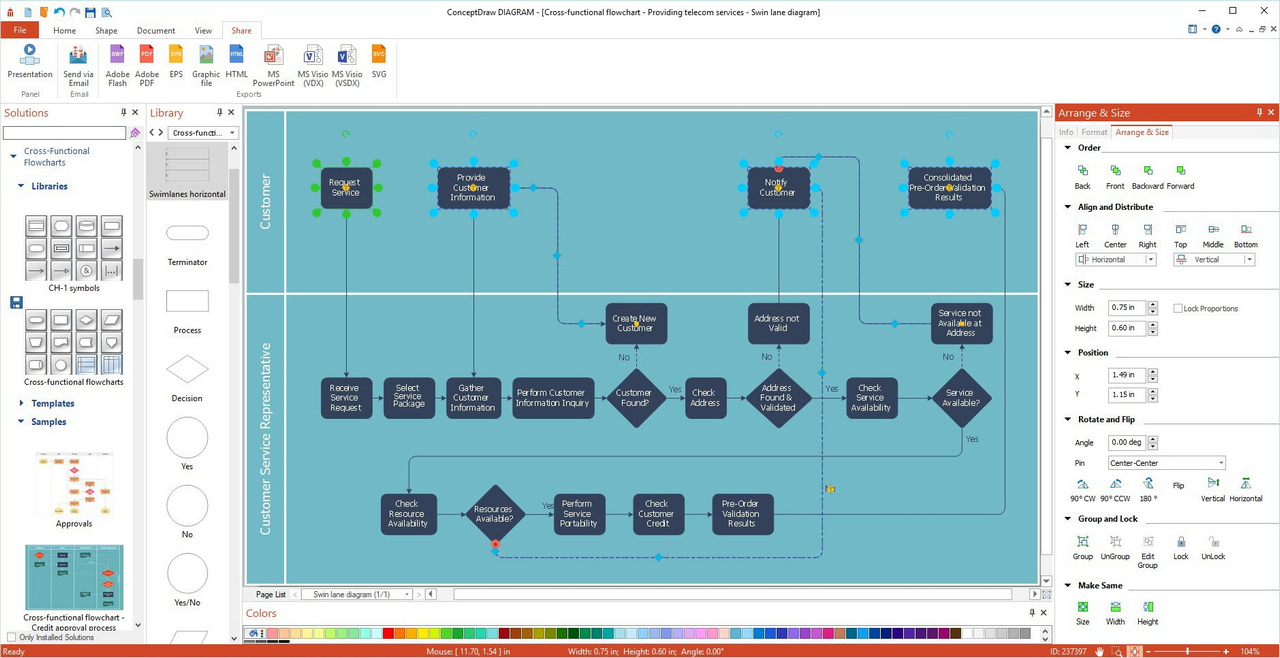Expand the Templates section
The width and height of the screenshot is (1280, 658).
coord(21,403)
